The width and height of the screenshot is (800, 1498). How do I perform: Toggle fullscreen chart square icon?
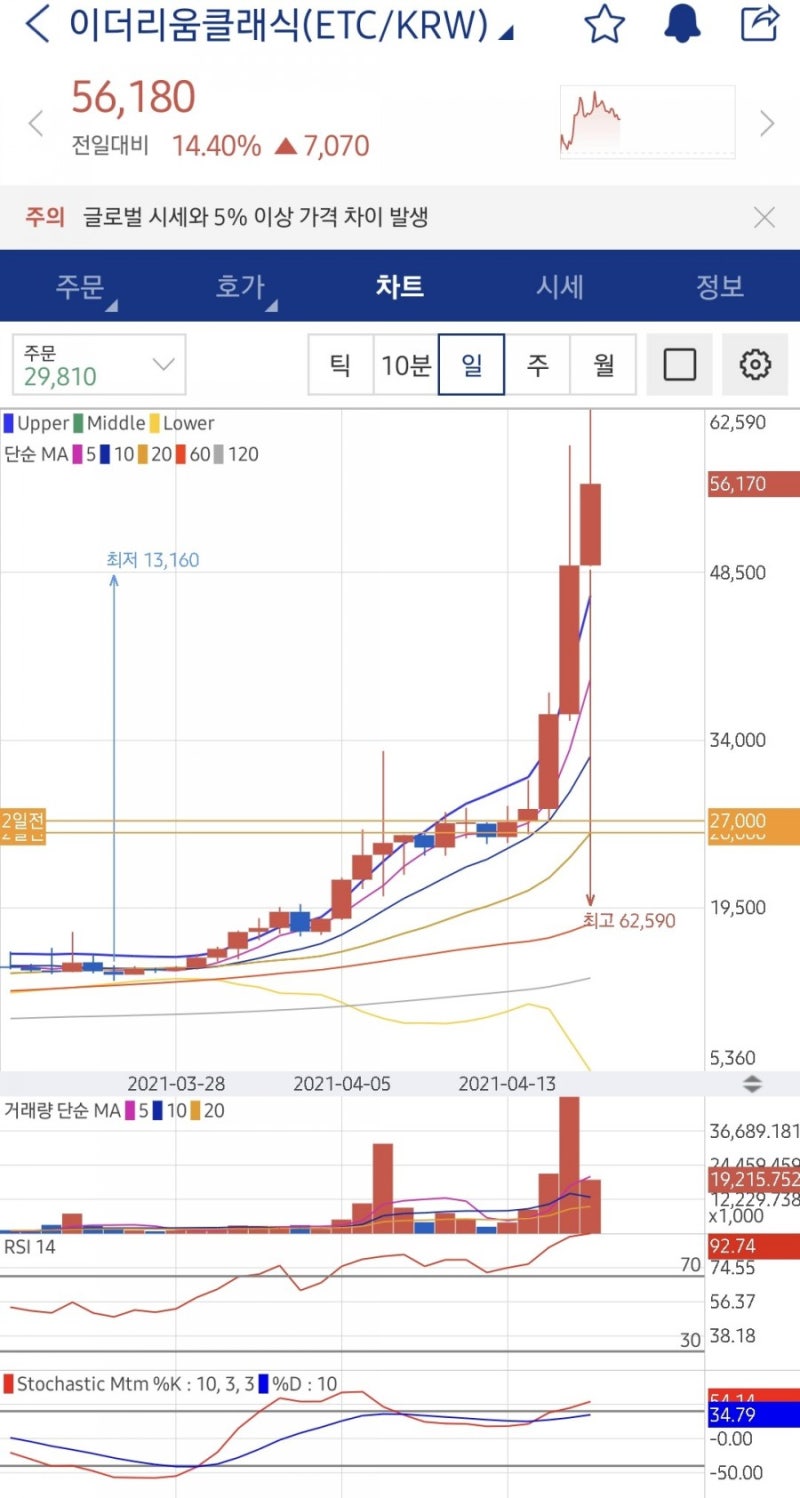(x=680, y=365)
